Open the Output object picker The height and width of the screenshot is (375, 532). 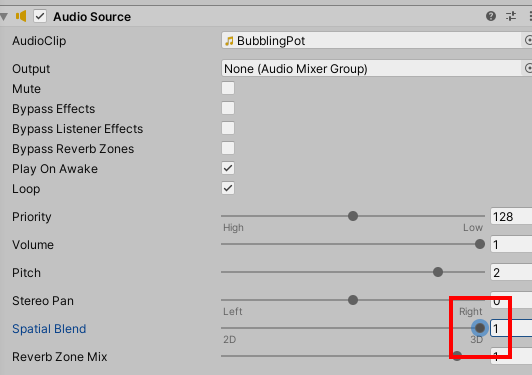coord(527,68)
